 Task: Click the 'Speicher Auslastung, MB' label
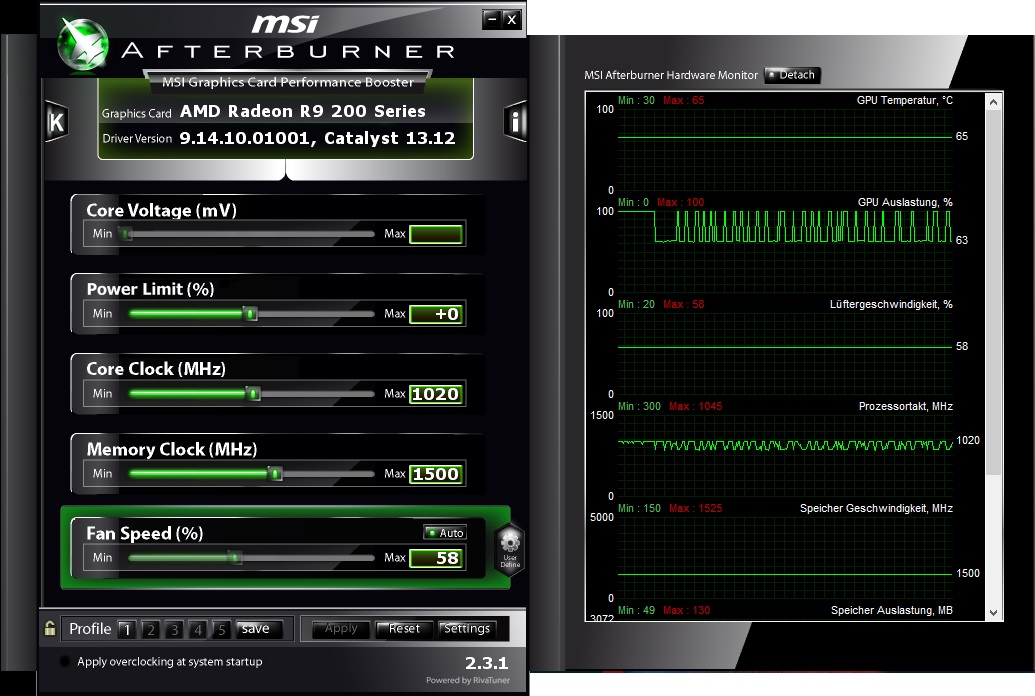pyautogui.click(x=891, y=610)
